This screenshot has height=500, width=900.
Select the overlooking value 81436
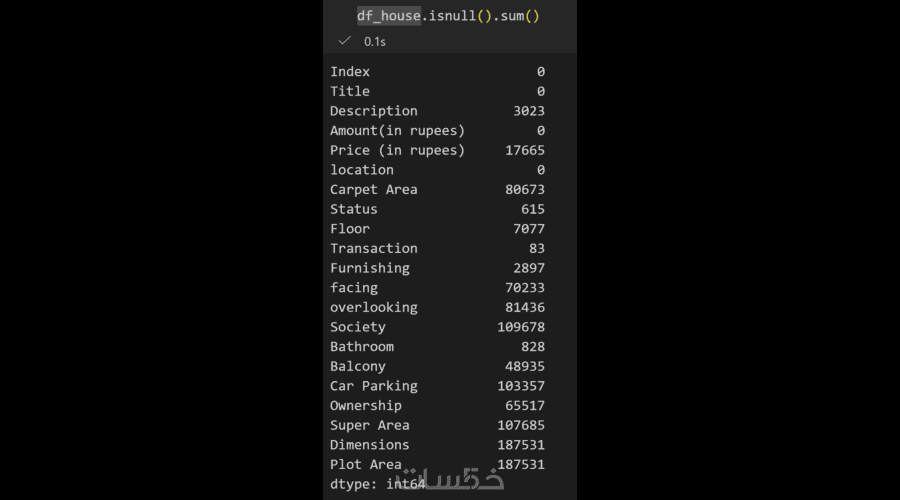click(525, 307)
